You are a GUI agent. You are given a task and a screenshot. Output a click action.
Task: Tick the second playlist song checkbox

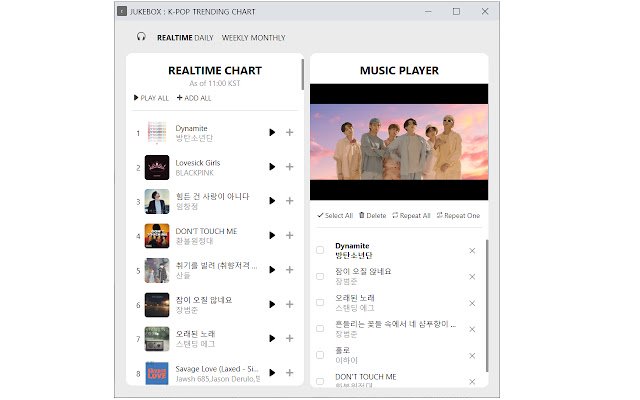pos(320,276)
